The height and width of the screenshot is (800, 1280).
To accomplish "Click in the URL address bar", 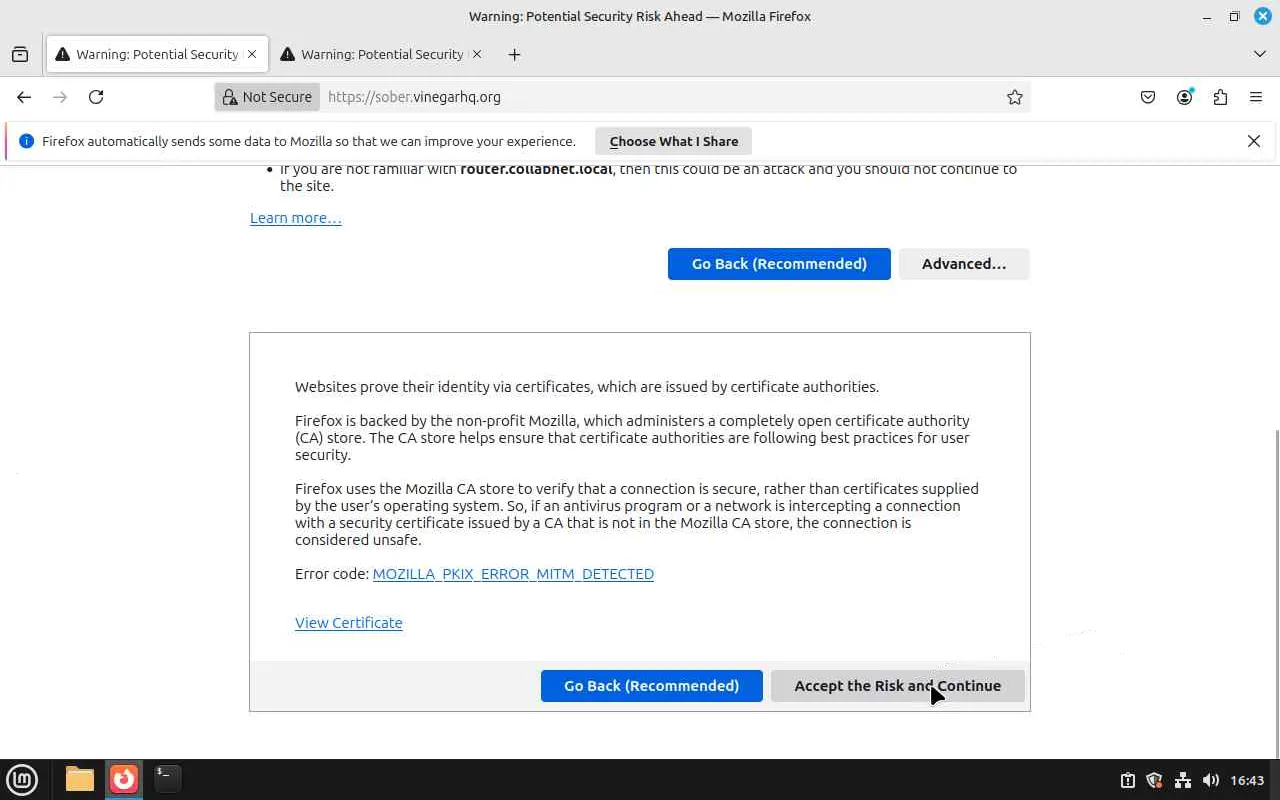I will tap(660, 97).
